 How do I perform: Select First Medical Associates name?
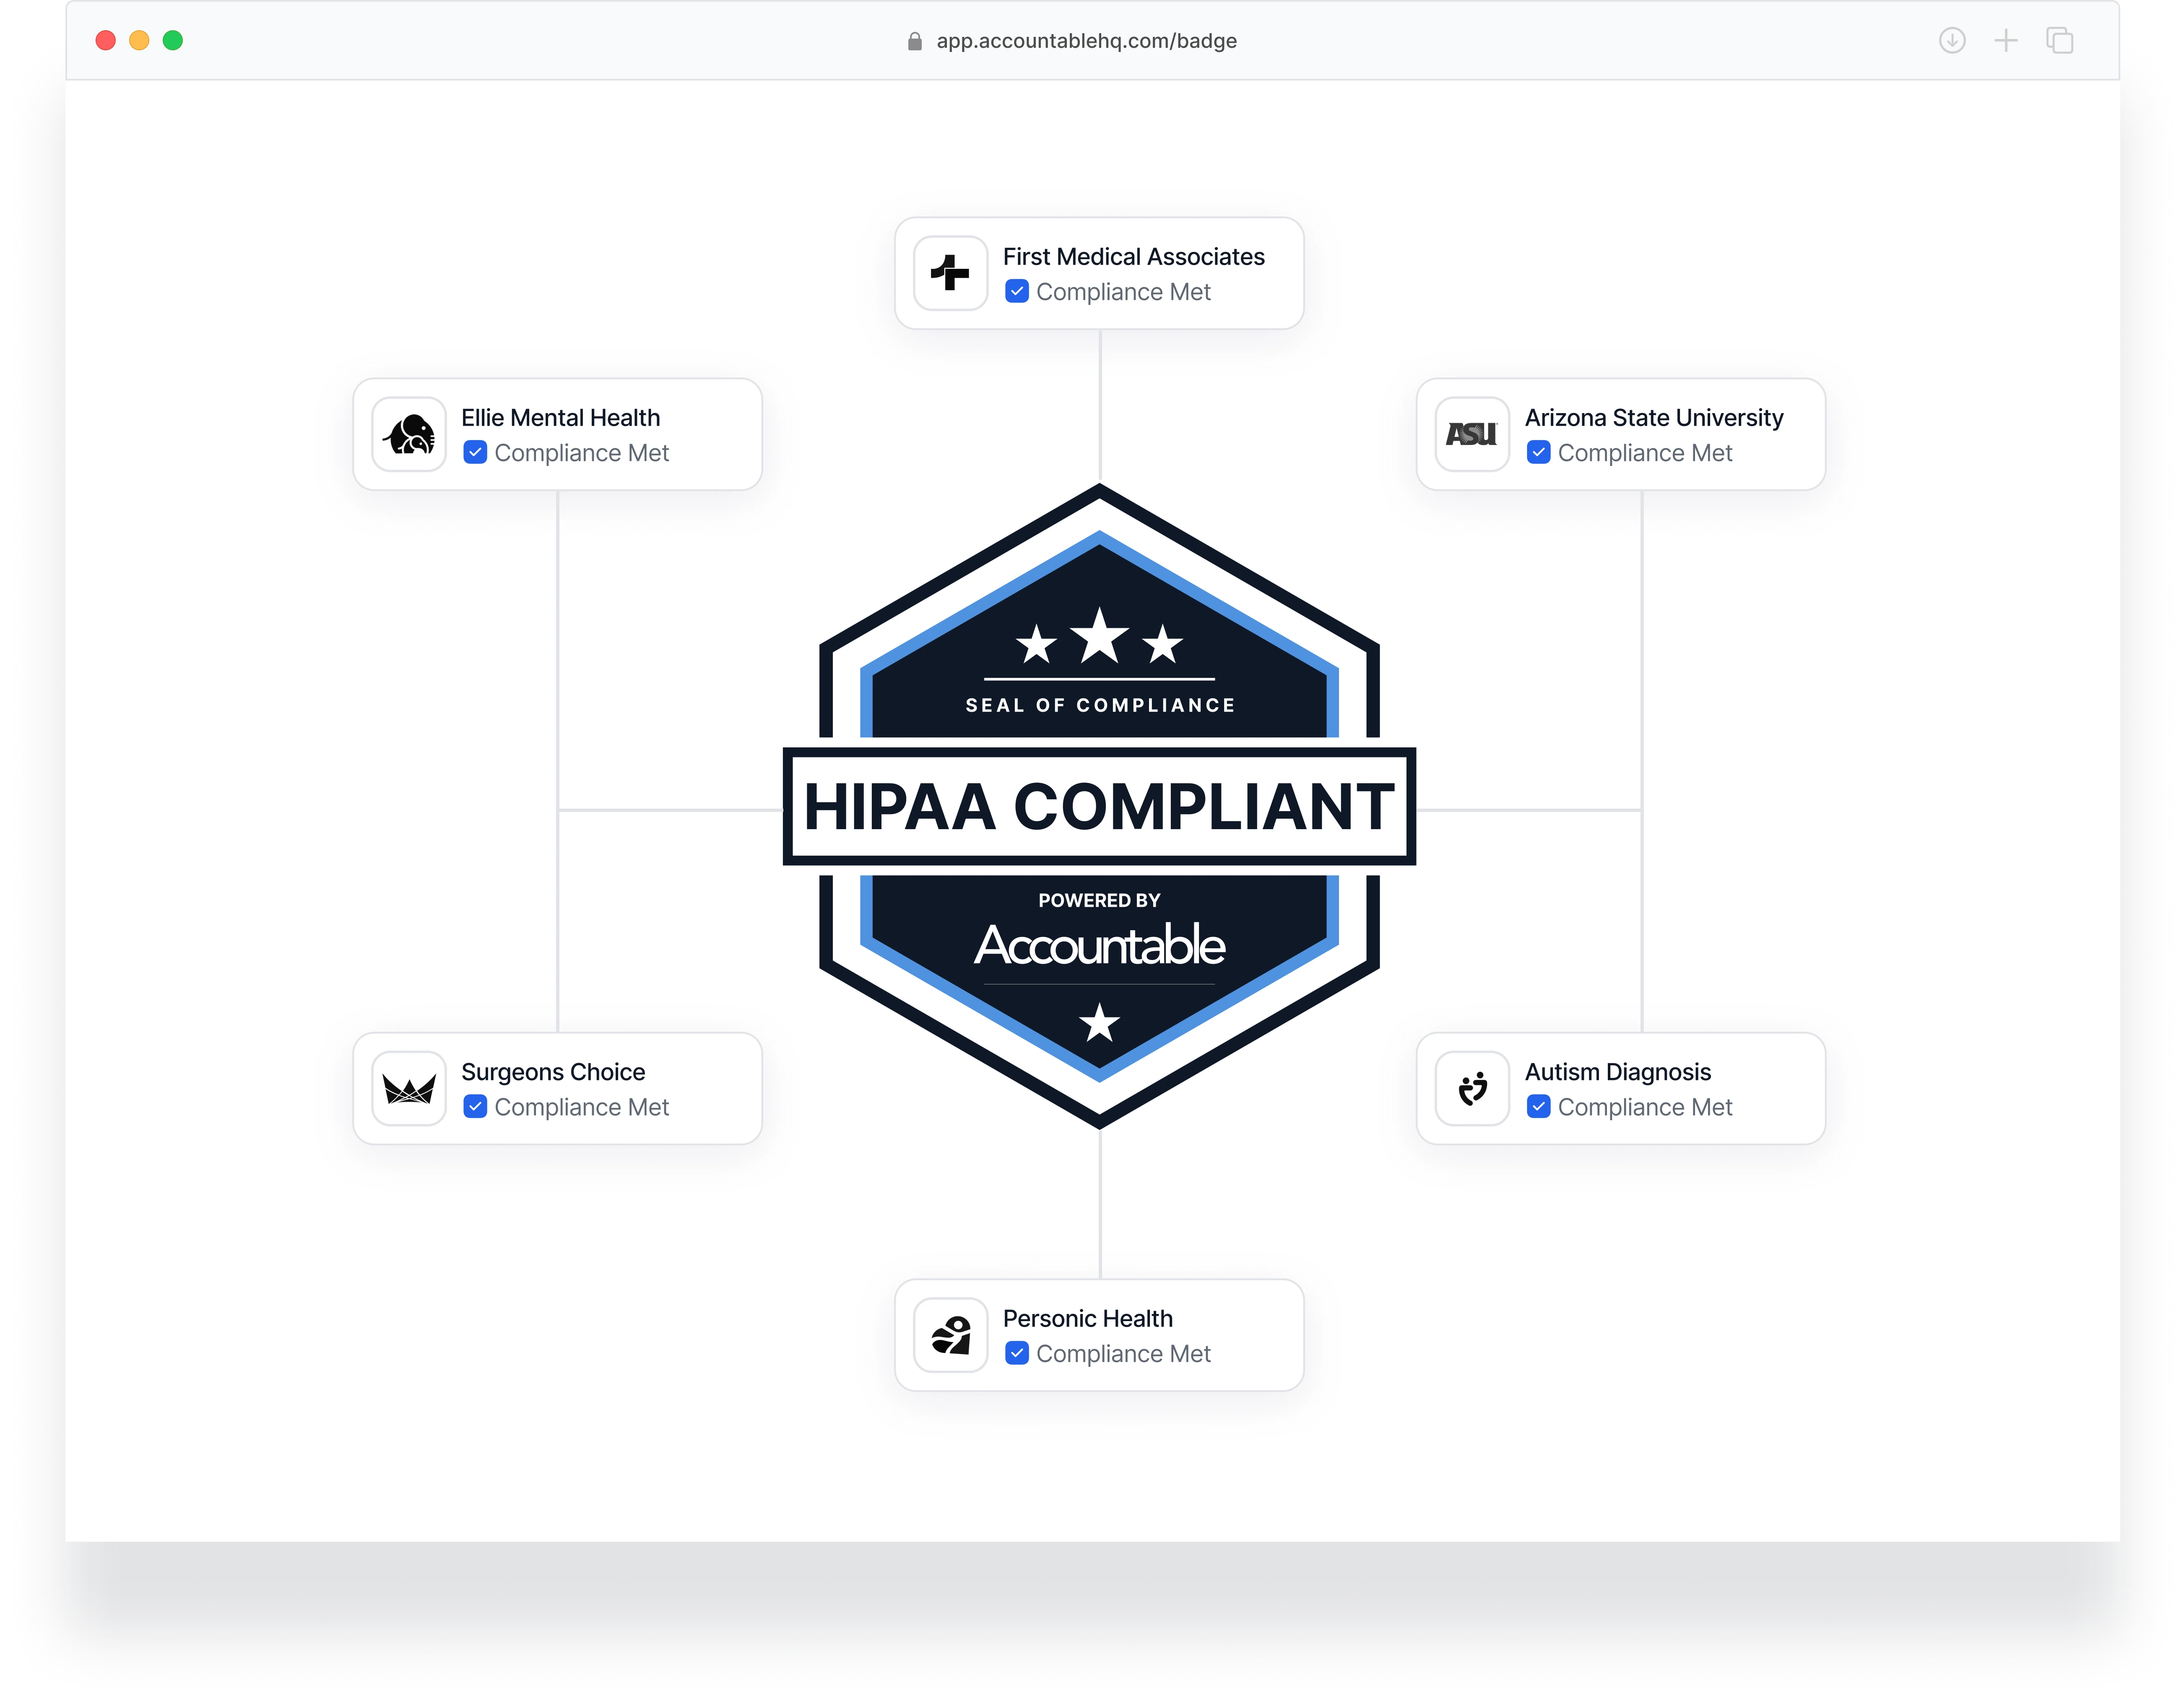tap(1134, 257)
